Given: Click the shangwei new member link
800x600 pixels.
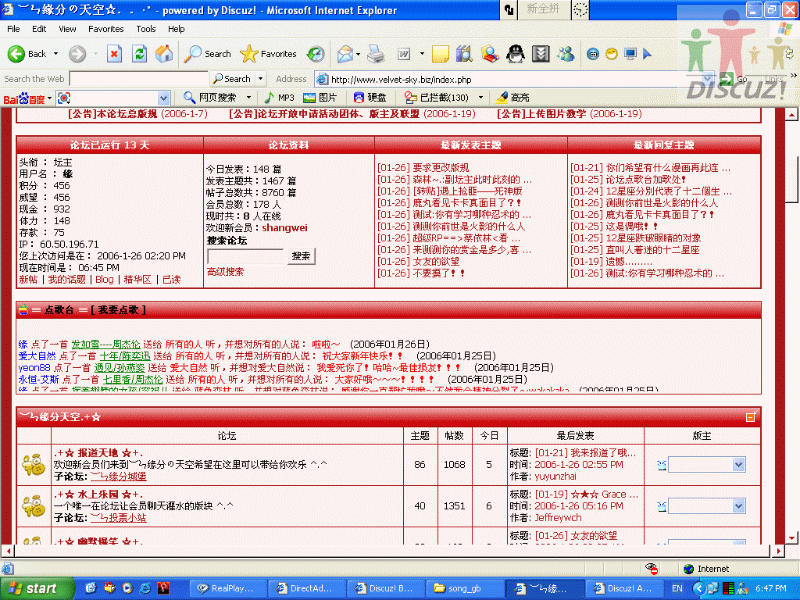Looking at the screenshot, I should coord(285,228).
